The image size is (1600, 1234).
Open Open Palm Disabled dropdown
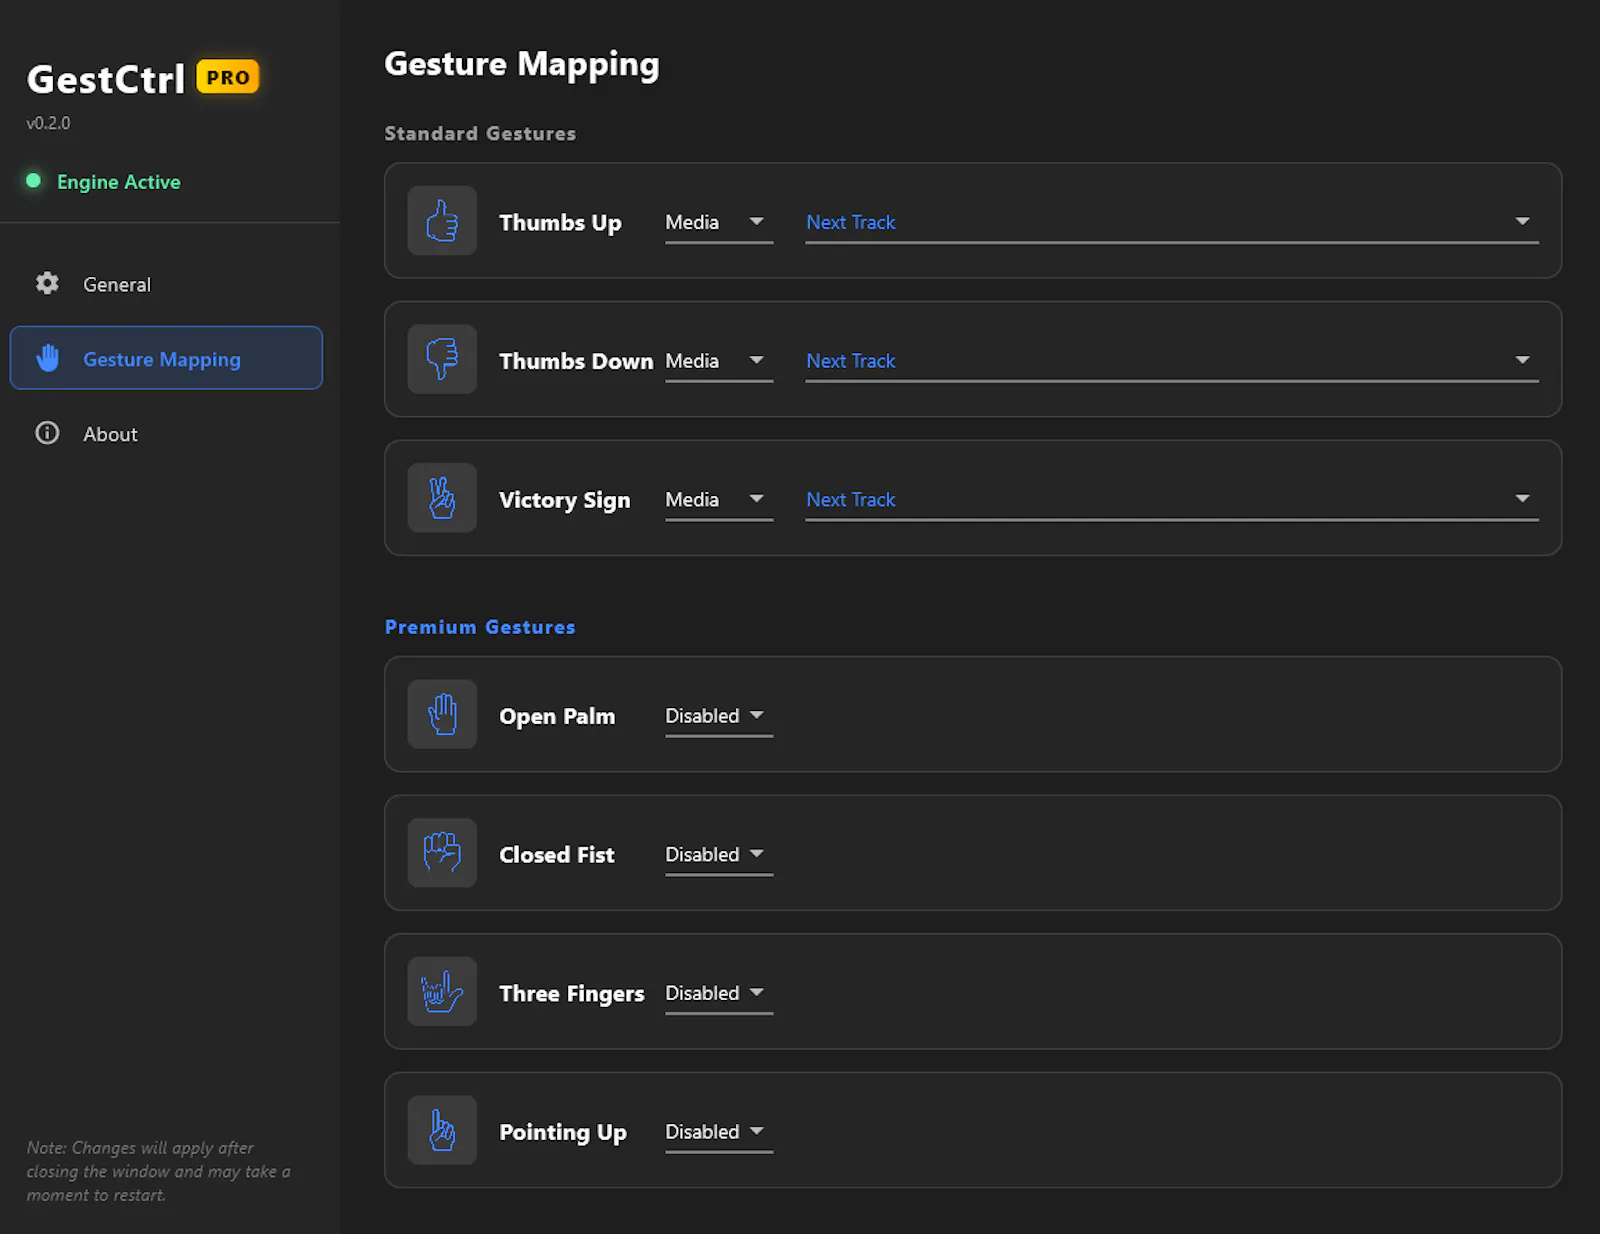719,716
